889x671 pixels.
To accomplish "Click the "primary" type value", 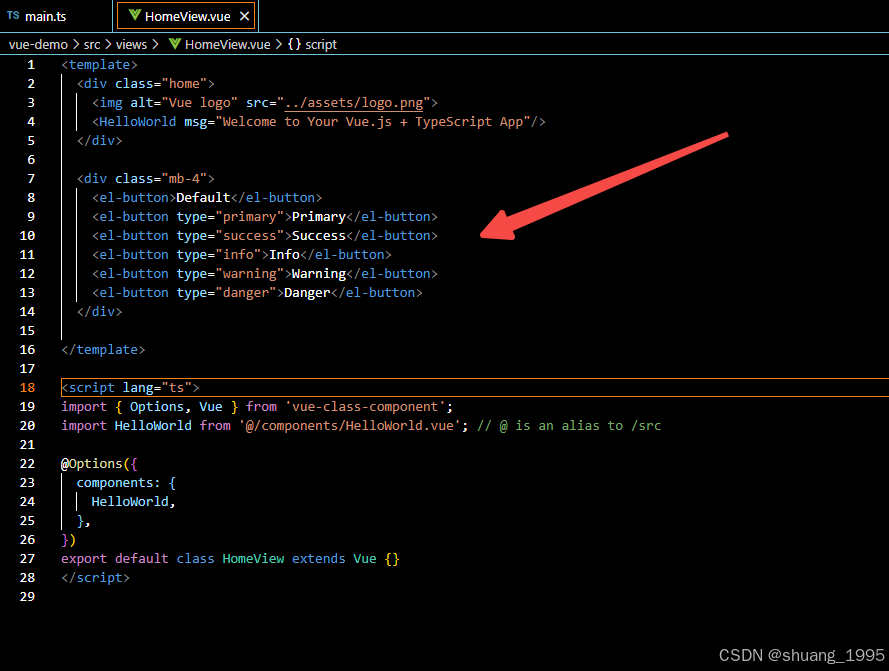I will 249,217.
